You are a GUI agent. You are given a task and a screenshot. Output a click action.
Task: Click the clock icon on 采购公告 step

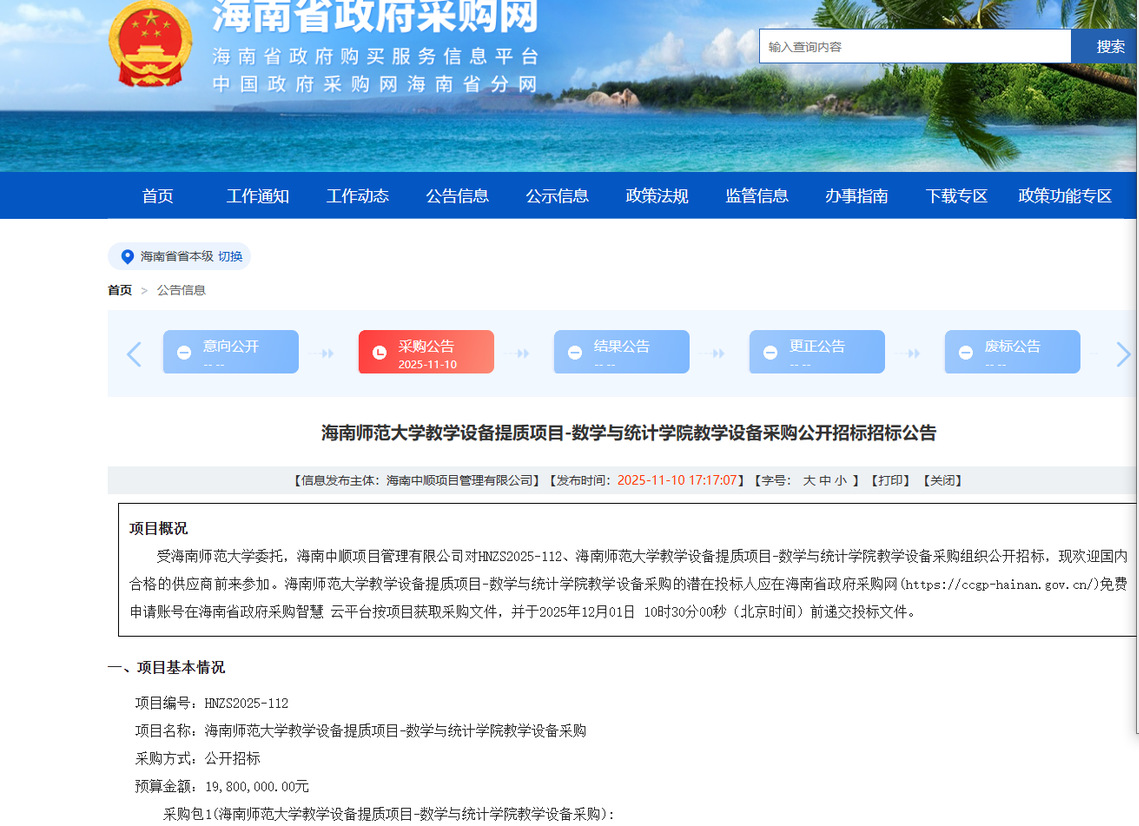coord(379,353)
